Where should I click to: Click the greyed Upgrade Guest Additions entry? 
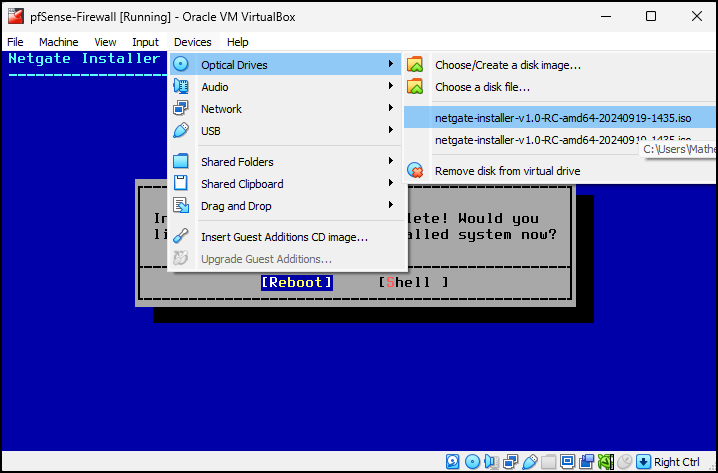(x=288, y=259)
